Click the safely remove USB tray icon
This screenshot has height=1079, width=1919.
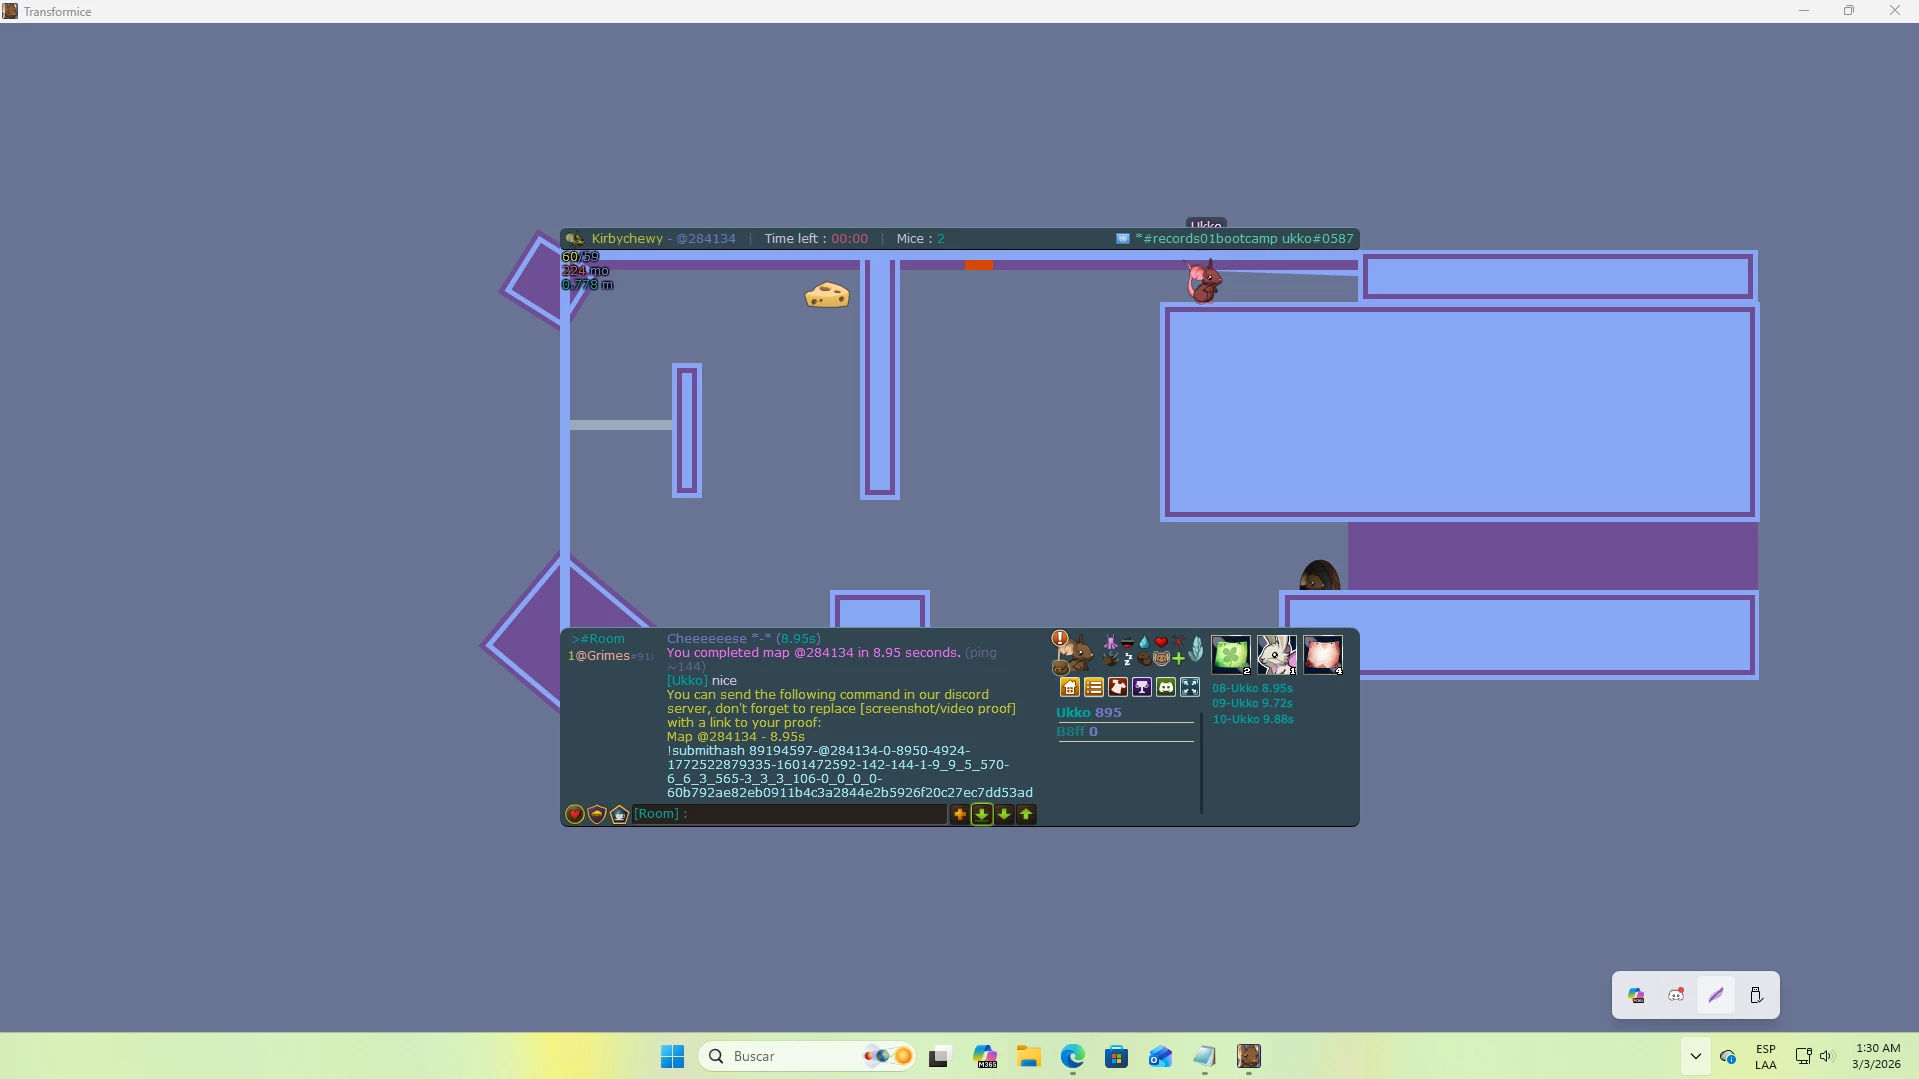pos(1756,995)
